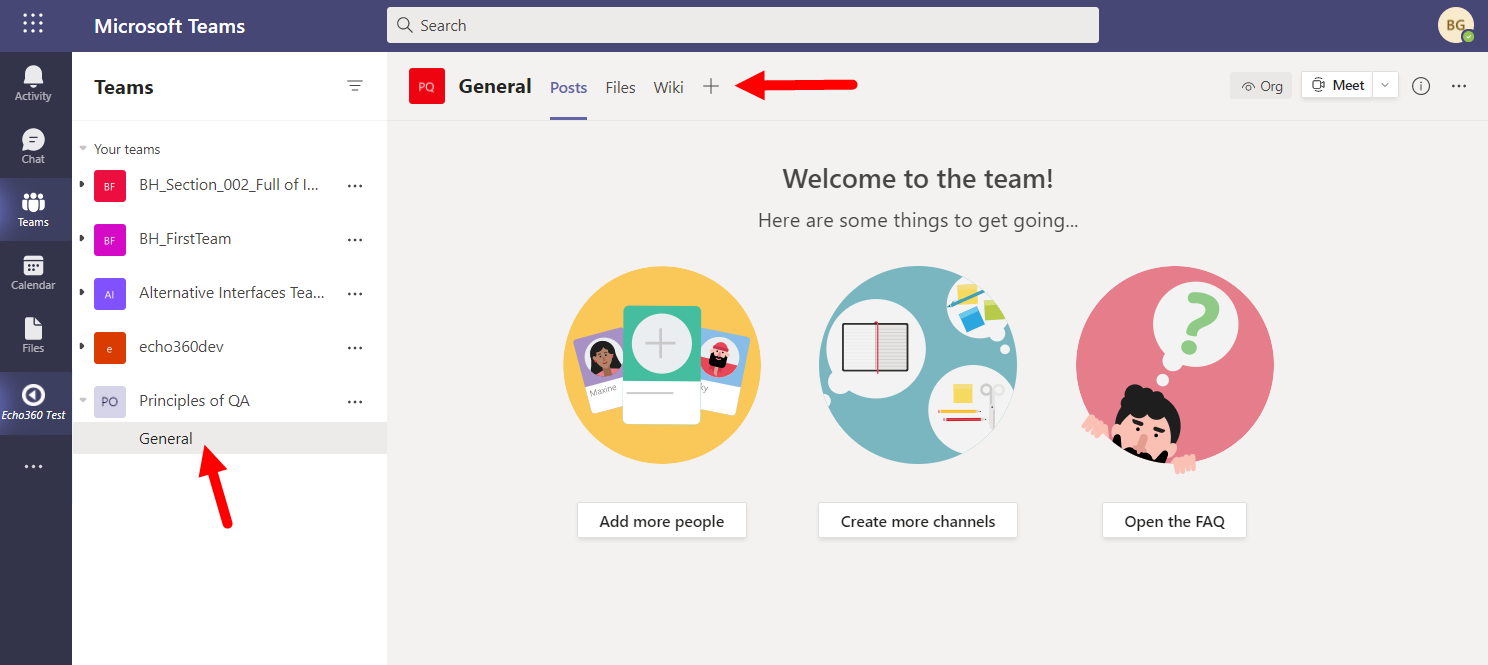Expand the Alternative Interfaces team

(82, 292)
